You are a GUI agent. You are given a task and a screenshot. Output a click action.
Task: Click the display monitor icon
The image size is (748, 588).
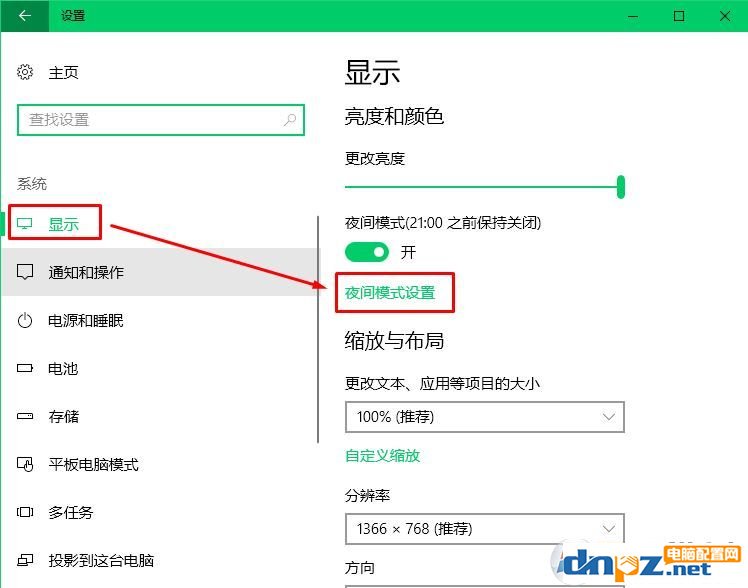click(x=25, y=223)
